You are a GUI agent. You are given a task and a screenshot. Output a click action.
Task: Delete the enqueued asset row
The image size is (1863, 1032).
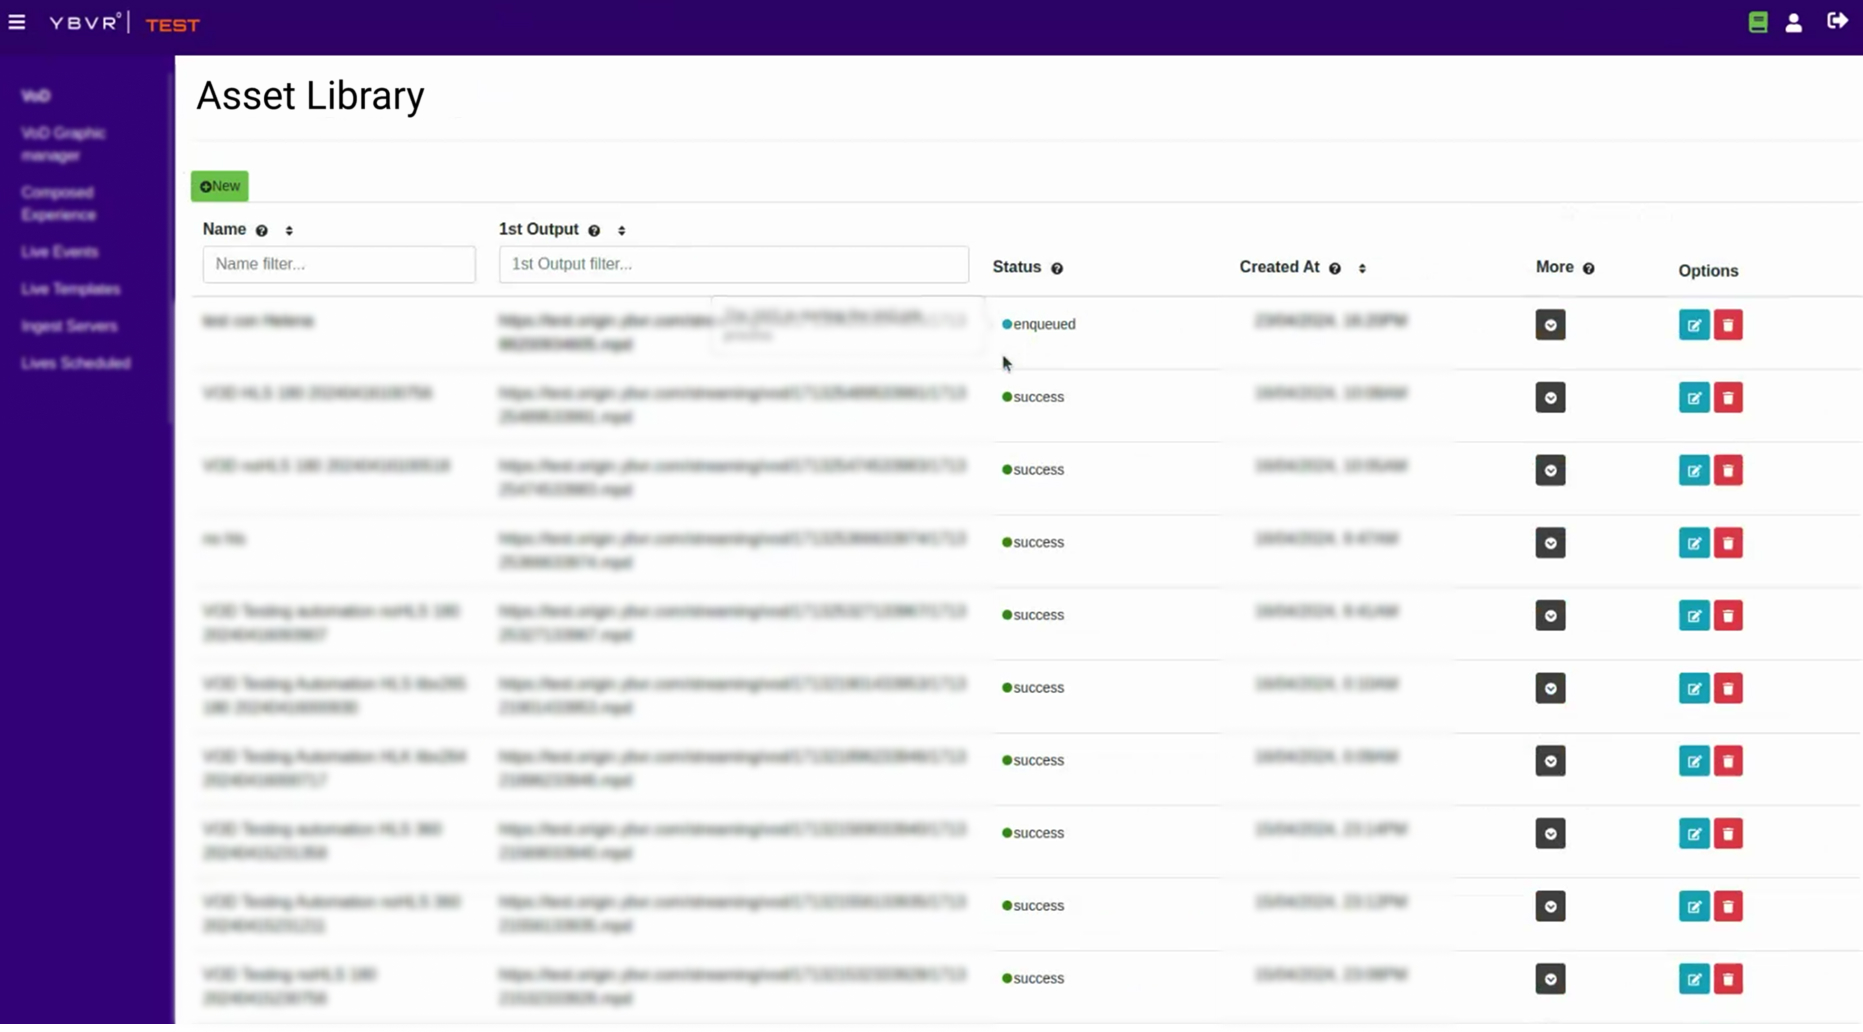coord(1728,325)
